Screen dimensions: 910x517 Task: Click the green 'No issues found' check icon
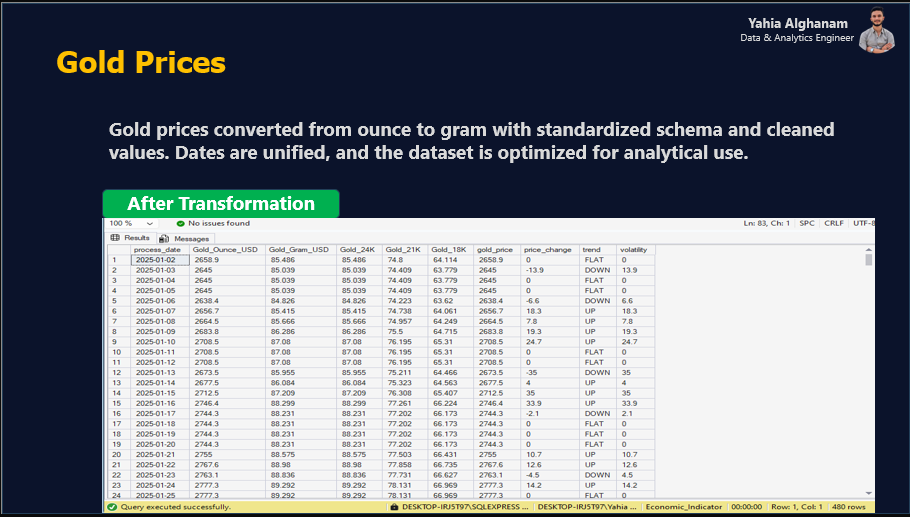(180, 223)
